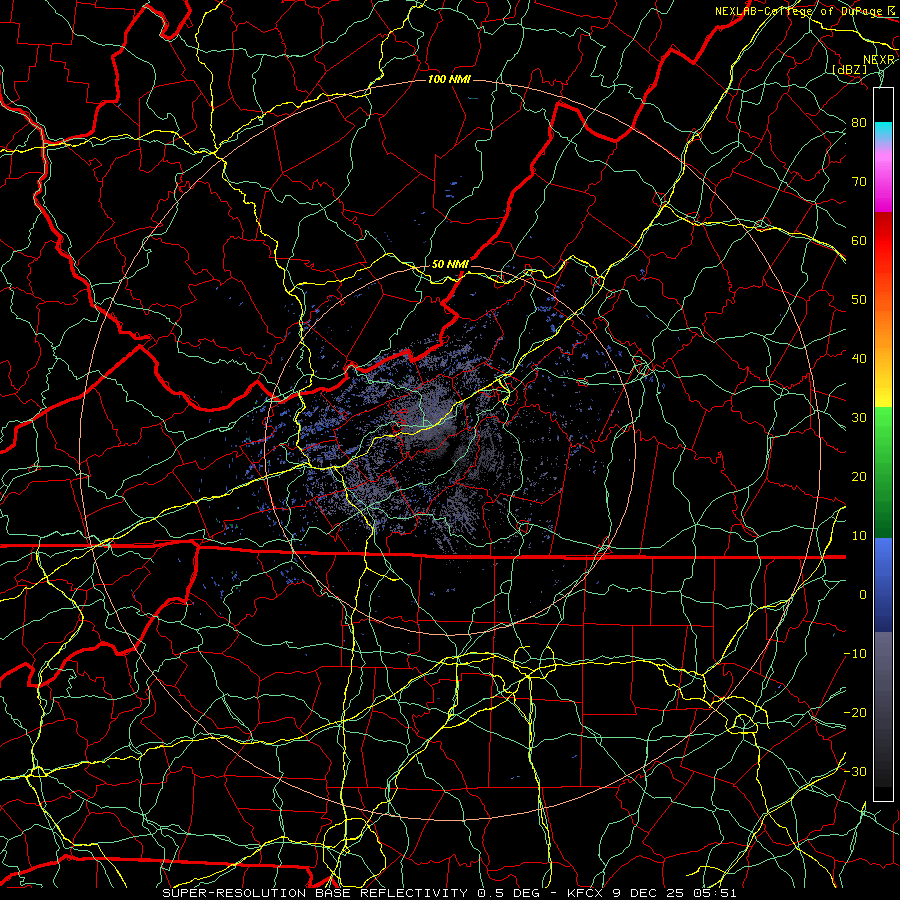Click the "NEXLAB-College of DuPage" credit text
The height and width of the screenshot is (900, 900).
[798, 11]
